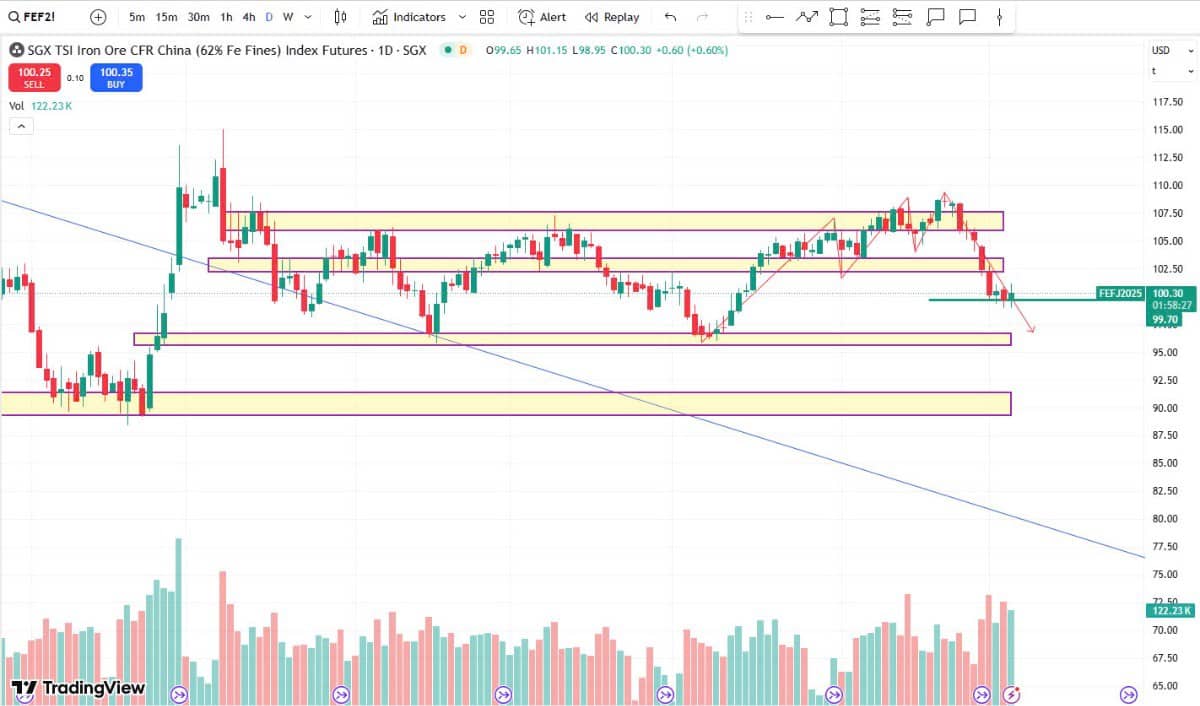Click the add symbol plus icon

click(97, 17)
